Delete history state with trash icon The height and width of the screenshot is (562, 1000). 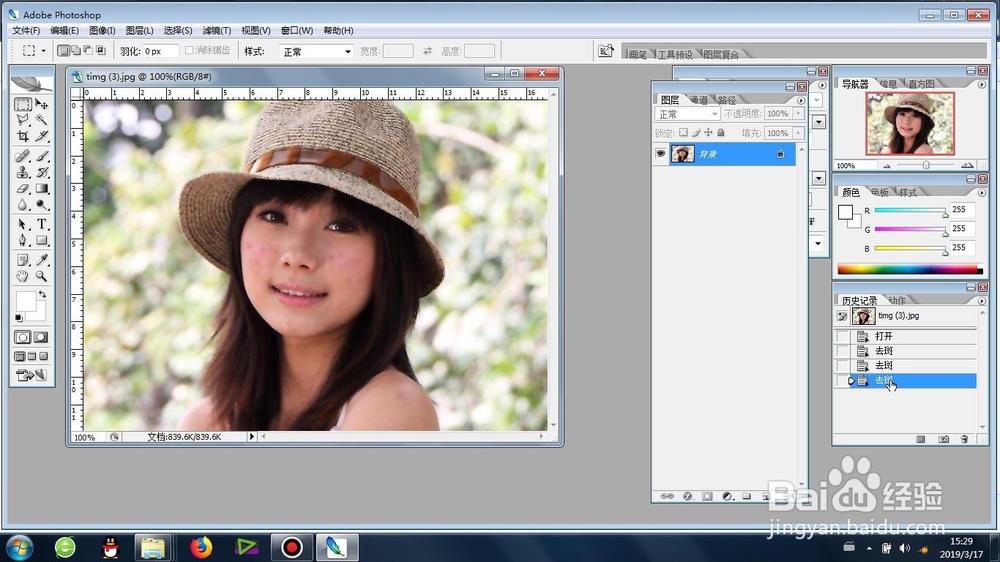964,439
